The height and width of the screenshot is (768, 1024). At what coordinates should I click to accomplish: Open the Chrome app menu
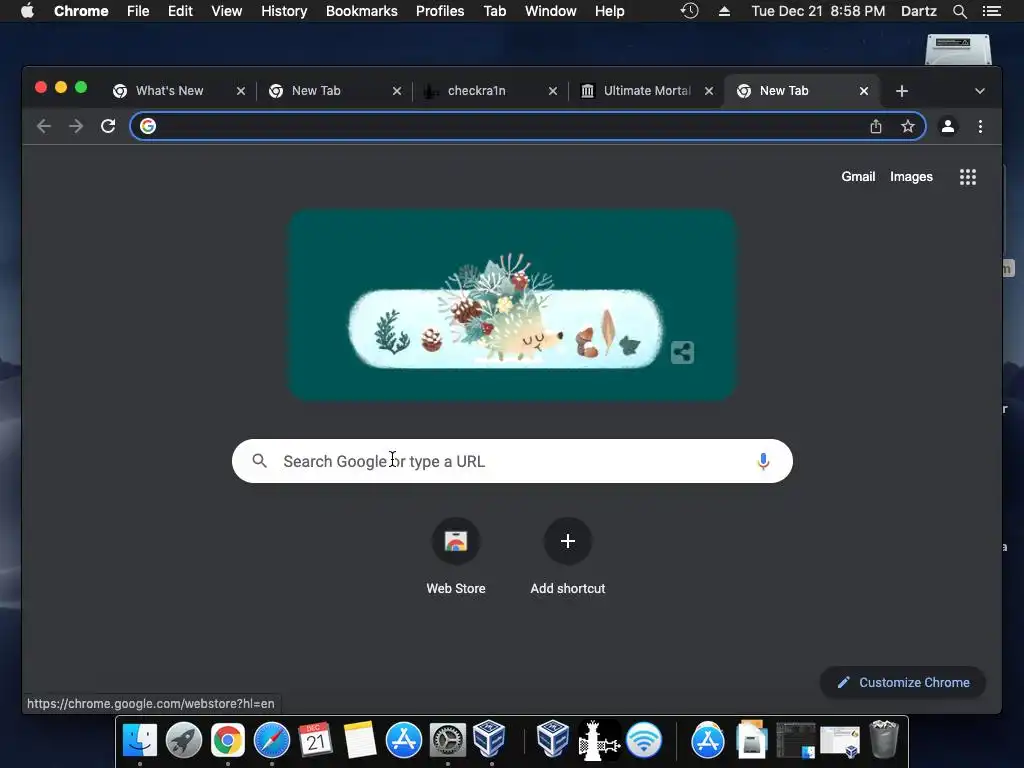(x=81, y=11)
